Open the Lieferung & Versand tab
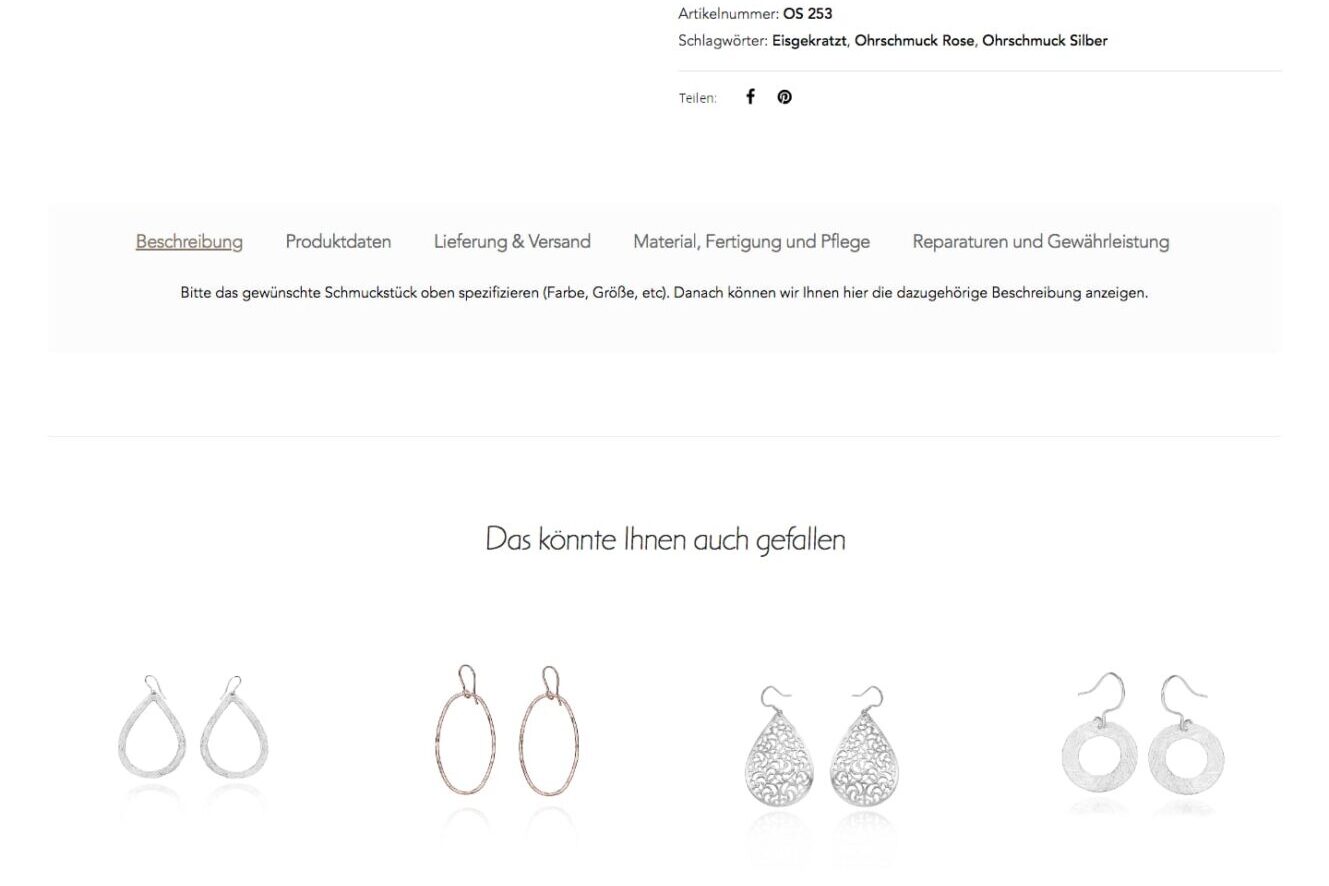Viewport: 1329px width, 886px height. click(x=512, y=242)
